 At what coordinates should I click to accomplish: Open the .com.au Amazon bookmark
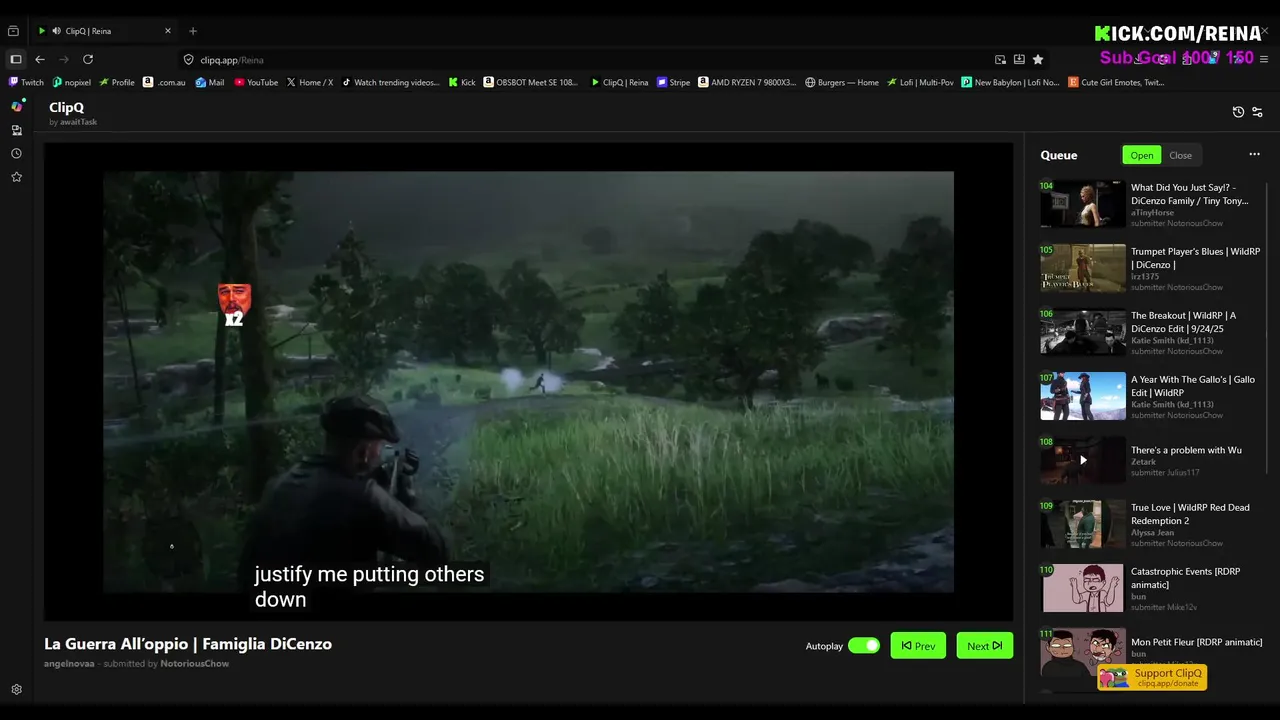click(164, 82)
